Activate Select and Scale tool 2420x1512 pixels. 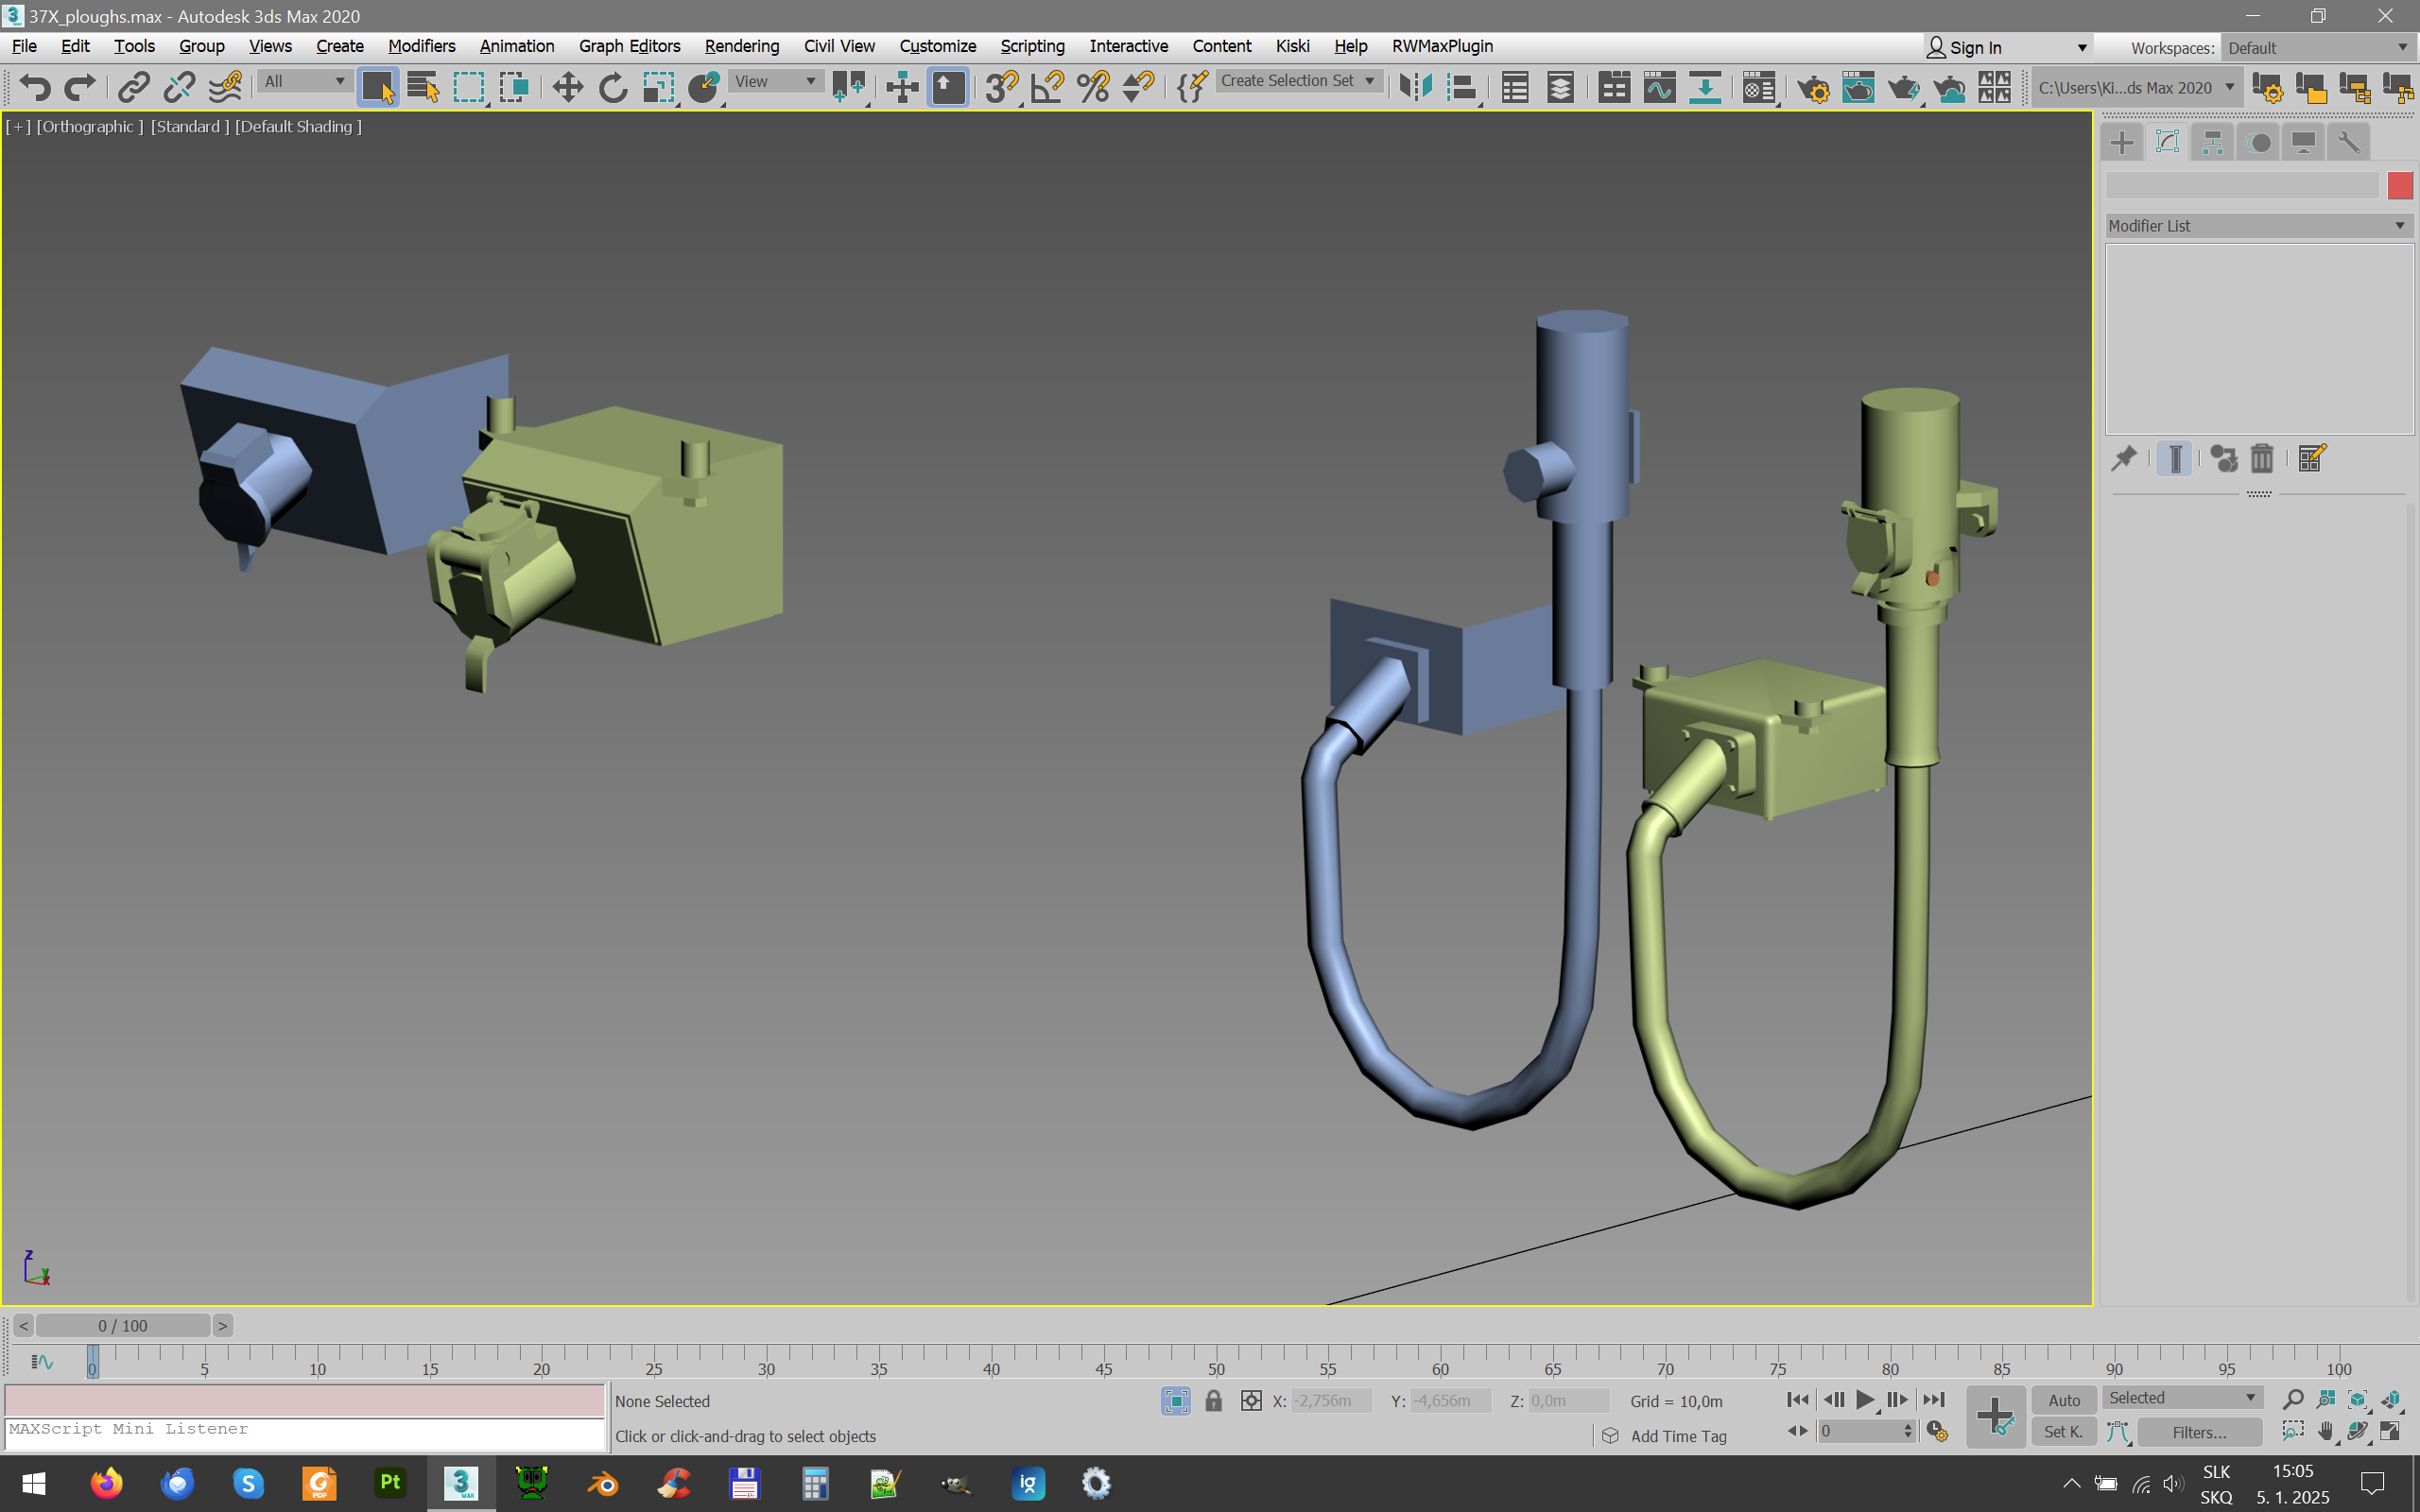pyautogui.click(x=658, y=88)
